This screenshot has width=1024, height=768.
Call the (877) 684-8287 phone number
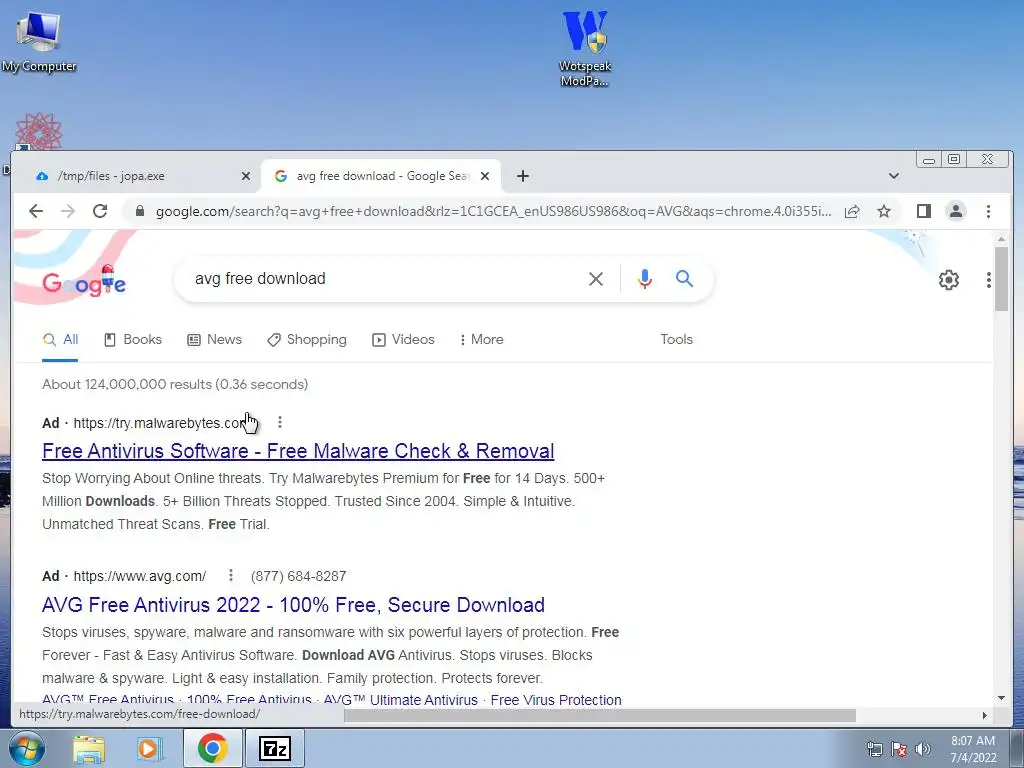(298, 576)
